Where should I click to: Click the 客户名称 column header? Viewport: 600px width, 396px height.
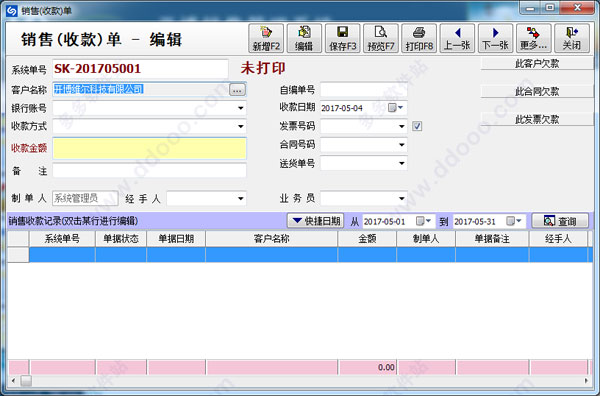tap(272, 239)
